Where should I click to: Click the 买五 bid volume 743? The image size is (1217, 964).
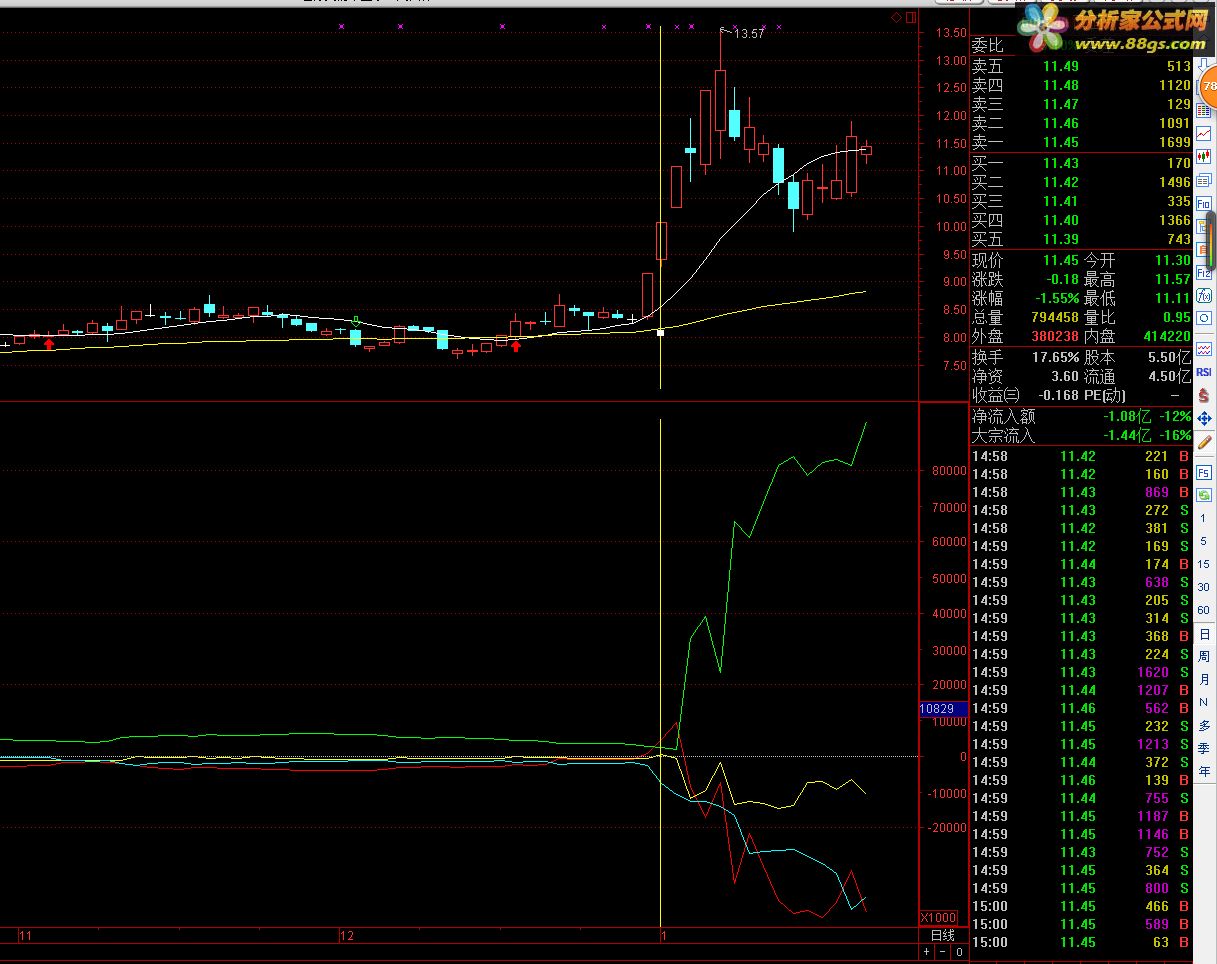point(1178,239)
